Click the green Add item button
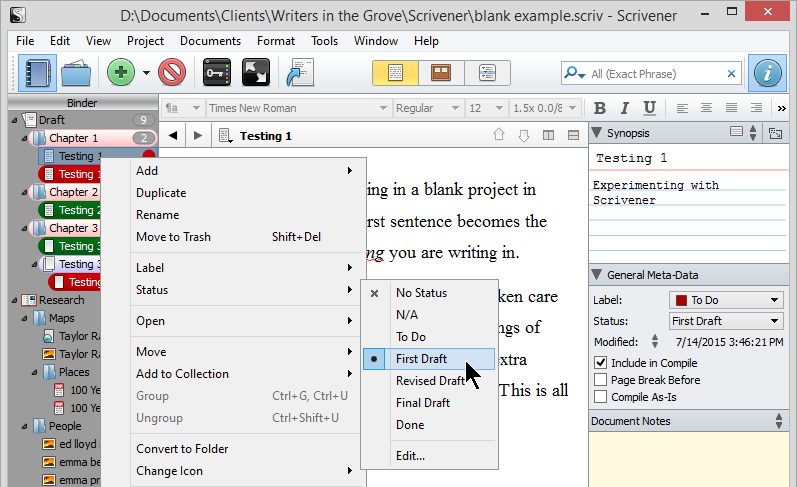 pos(121,73)
